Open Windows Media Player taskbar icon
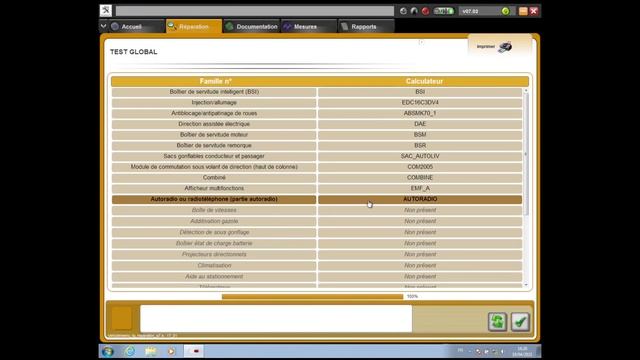Screen dimensions: 640x360 coord(171,351)
